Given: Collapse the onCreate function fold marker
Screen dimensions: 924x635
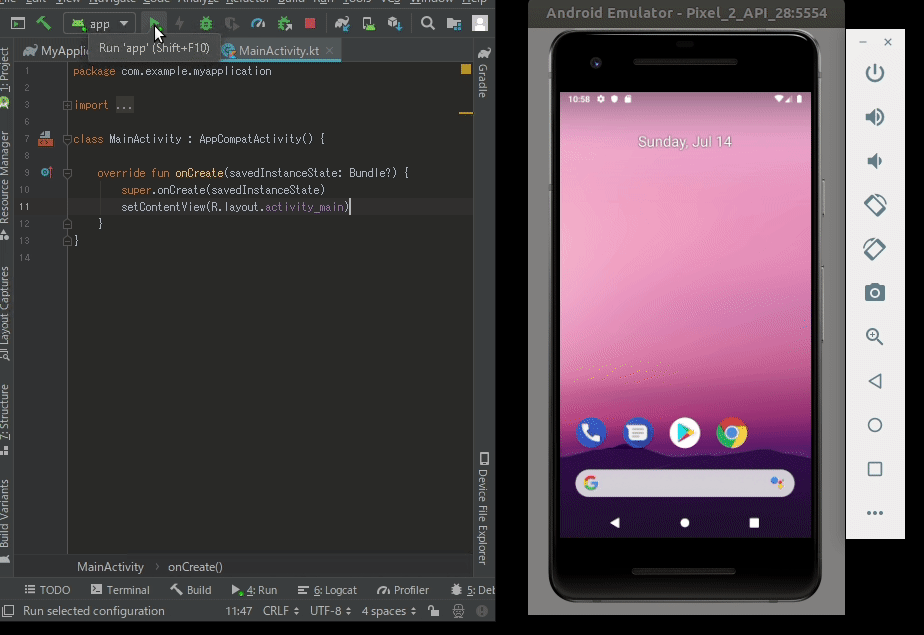Looking at the screenshot, I should click(67, 173).
